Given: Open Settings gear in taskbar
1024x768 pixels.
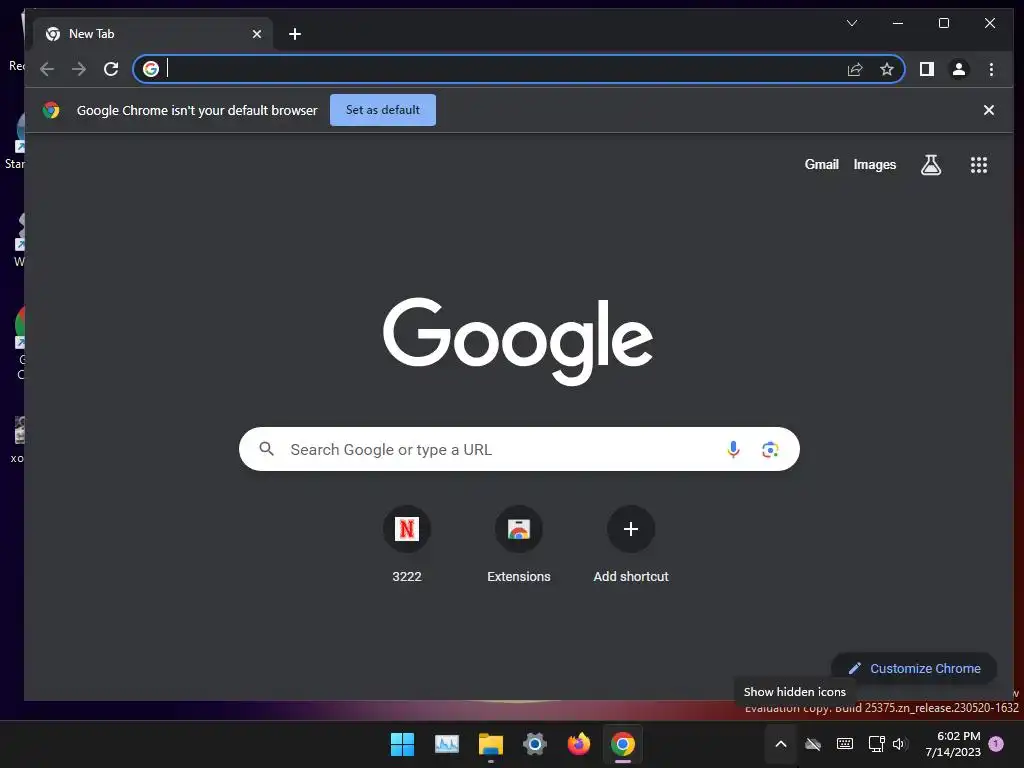Looking at the screenshot, I should point(534,744).
